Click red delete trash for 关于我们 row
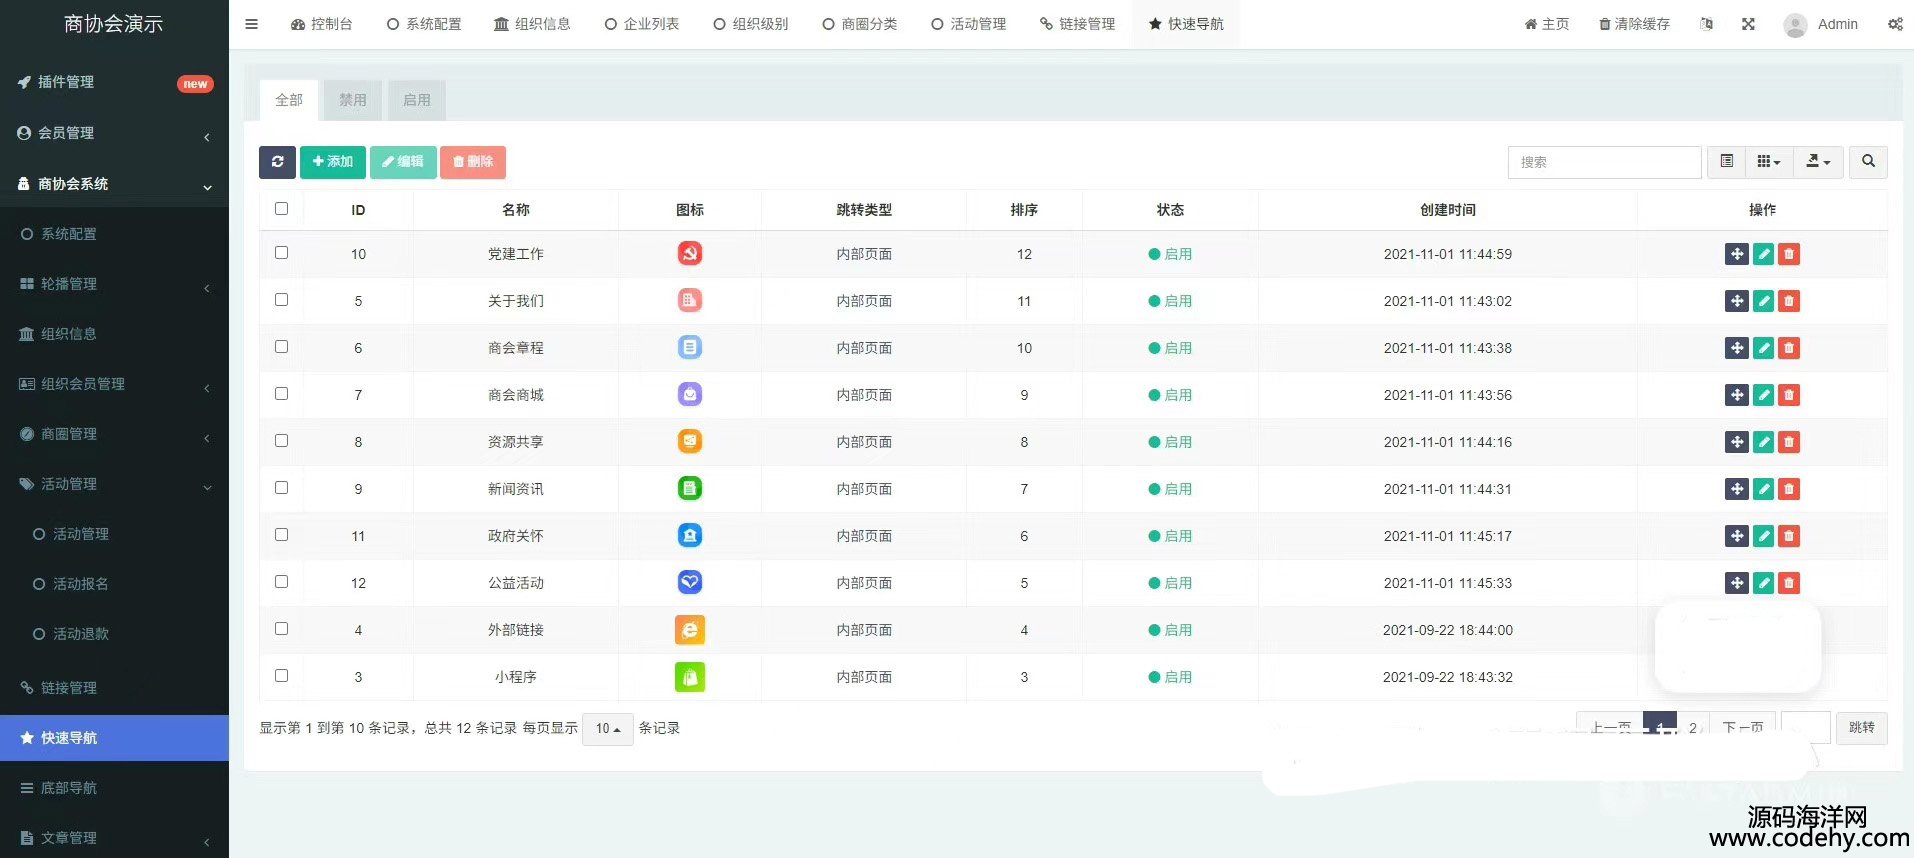 click(x=1789, y=301)
